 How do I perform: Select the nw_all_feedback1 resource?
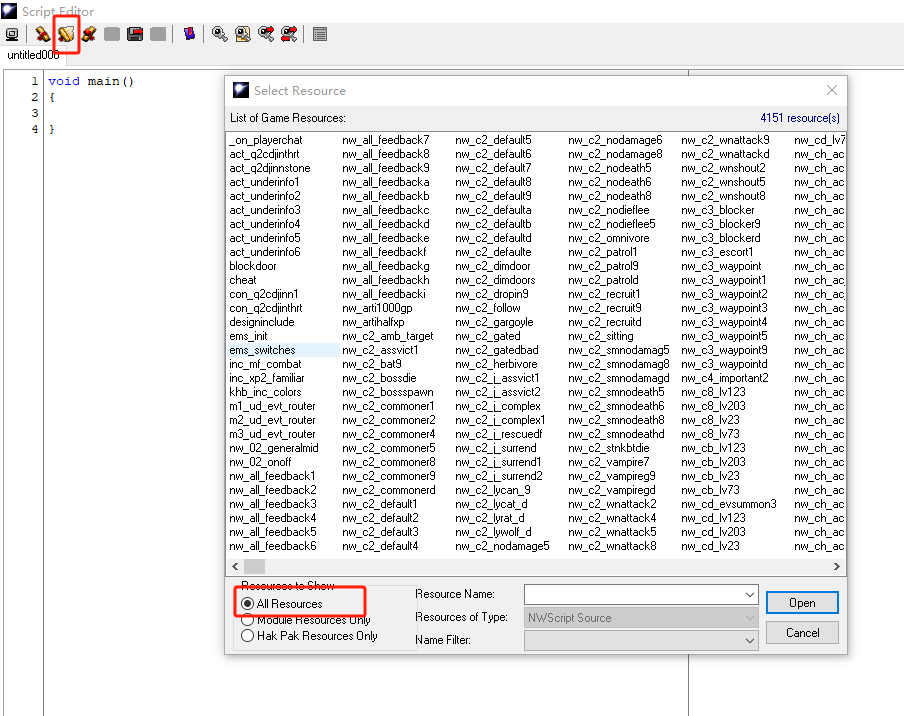(273, 476)
